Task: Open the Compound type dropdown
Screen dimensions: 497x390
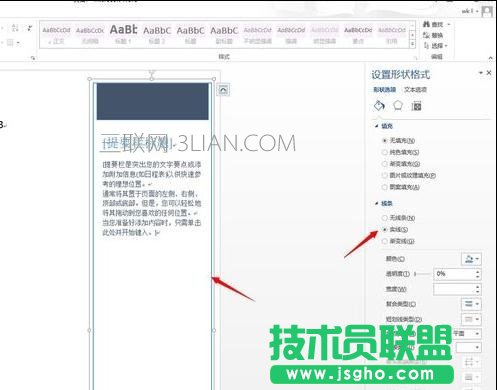Action: (x=471, y=304)
